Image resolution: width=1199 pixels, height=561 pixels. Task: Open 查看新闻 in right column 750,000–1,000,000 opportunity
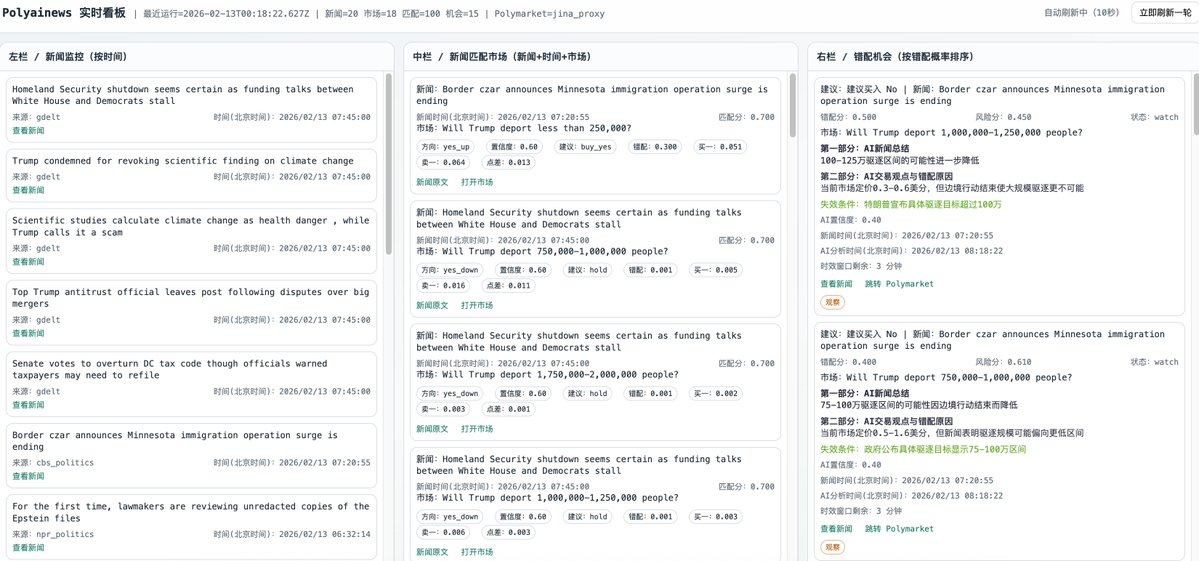coord(837,528)
